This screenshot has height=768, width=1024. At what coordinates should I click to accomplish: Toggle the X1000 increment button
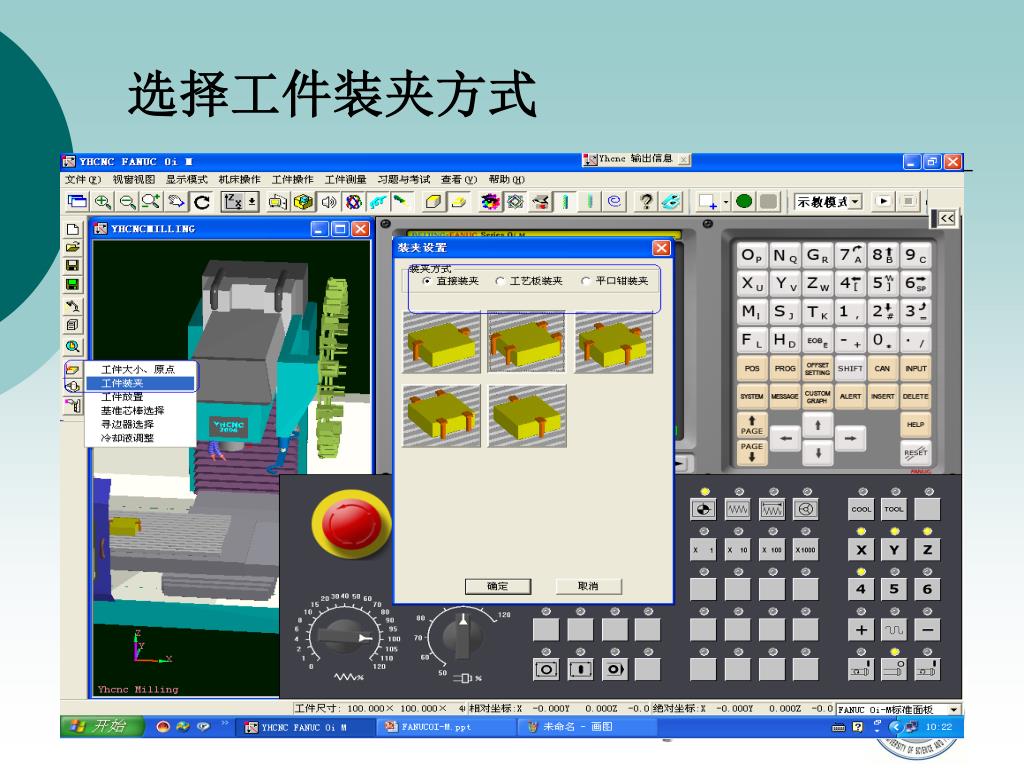[x=805, y=550]
